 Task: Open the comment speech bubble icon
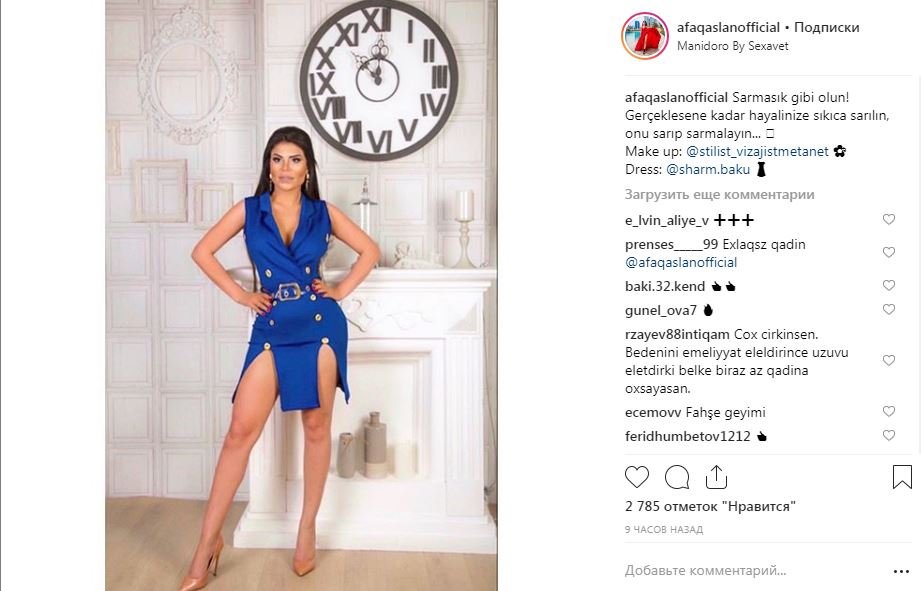click(x=677, y=477)
